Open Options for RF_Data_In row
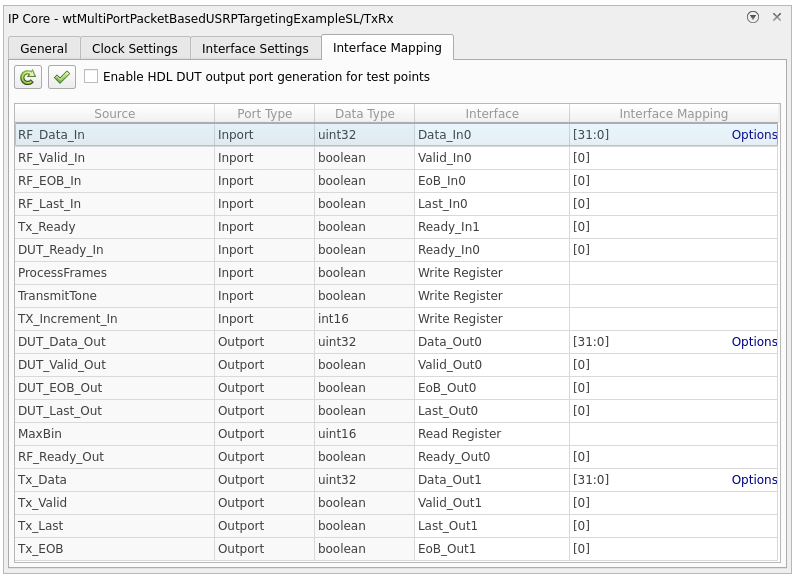This screenshot has height=576, width=795. click(754, 135)
